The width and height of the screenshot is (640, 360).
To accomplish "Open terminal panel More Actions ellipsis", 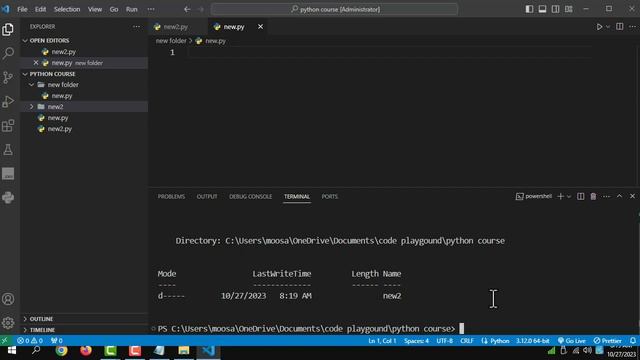I will pyautogui.click(x=606, y=196).
